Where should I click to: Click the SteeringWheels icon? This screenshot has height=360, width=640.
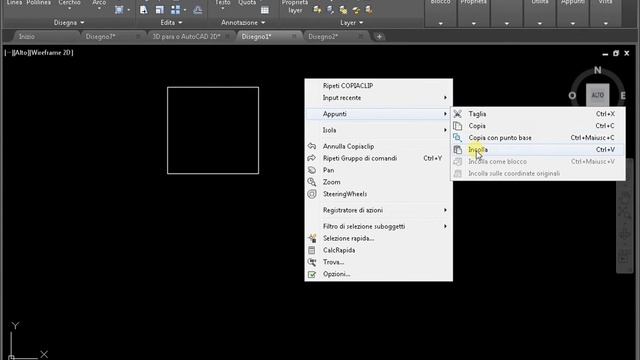pyautogui.click(x=312, y=194)
